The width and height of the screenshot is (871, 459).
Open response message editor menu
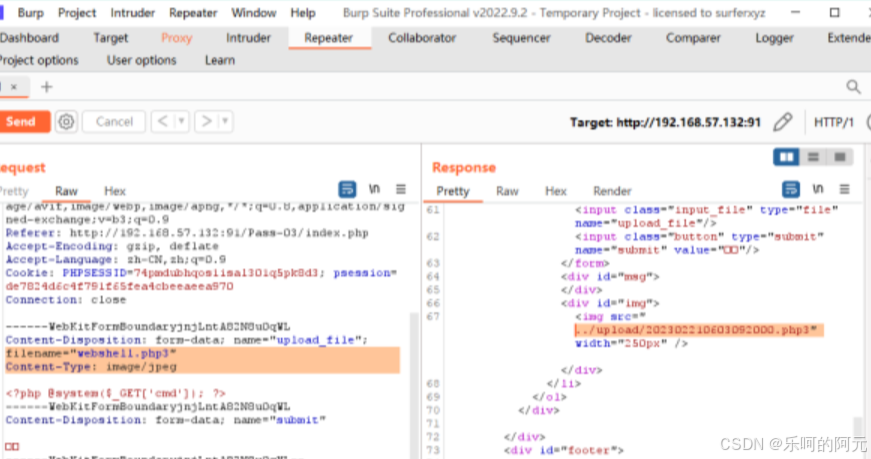pyautogui.click(x=844, y=189)
